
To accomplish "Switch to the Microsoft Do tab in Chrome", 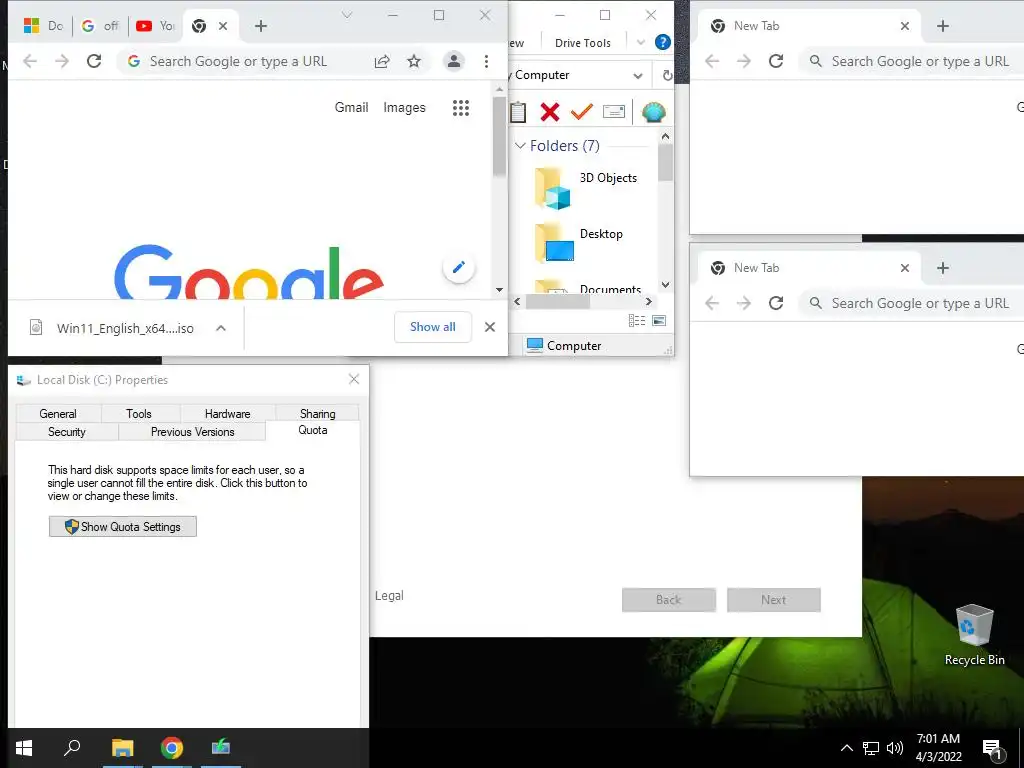I will (43, 25).
